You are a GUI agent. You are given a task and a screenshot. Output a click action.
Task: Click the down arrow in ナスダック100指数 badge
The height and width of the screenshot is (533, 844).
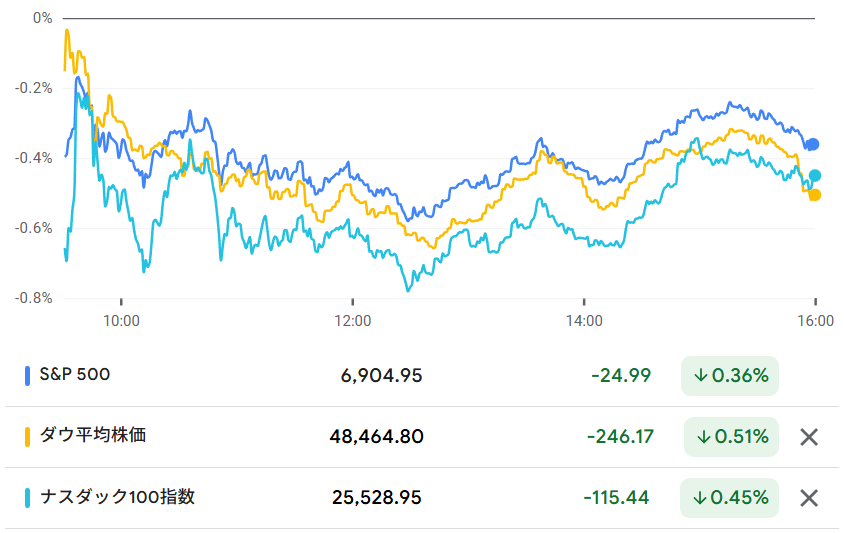point(702,498)
